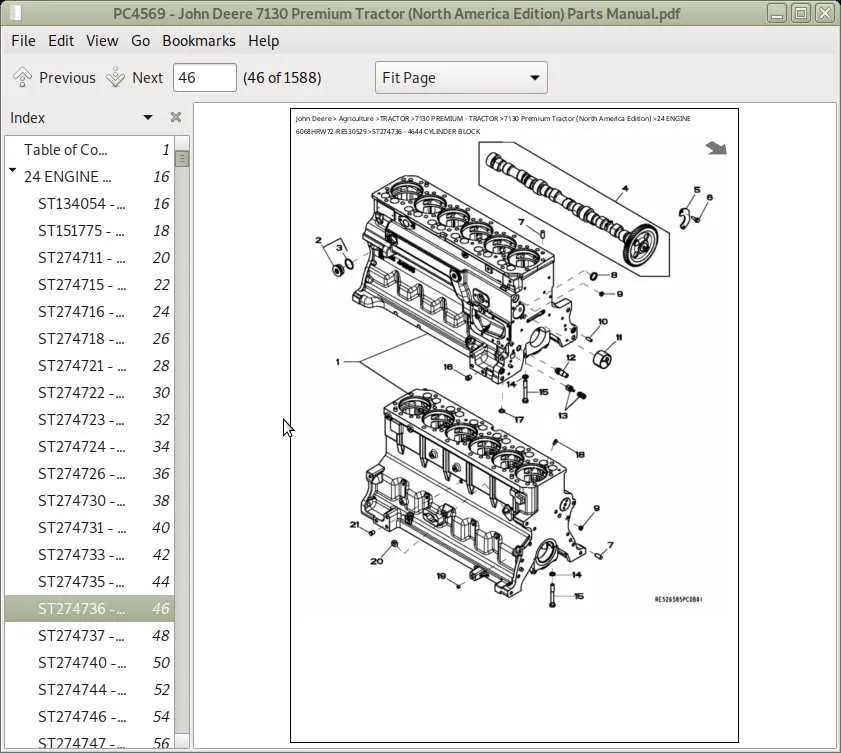Minimize the PDF viewer window
This screenshot has width=841, height=753.
777,13
